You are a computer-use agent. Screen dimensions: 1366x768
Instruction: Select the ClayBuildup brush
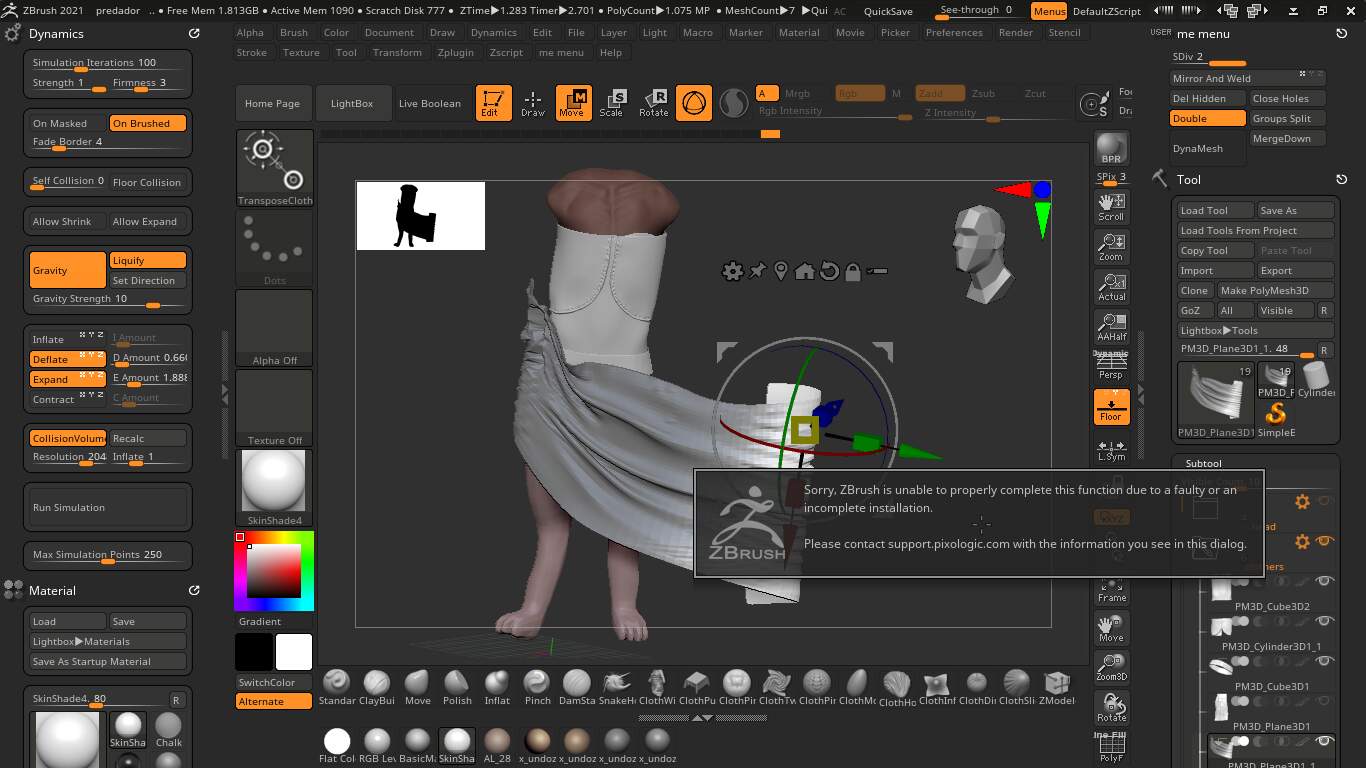(x=377, y=688)
